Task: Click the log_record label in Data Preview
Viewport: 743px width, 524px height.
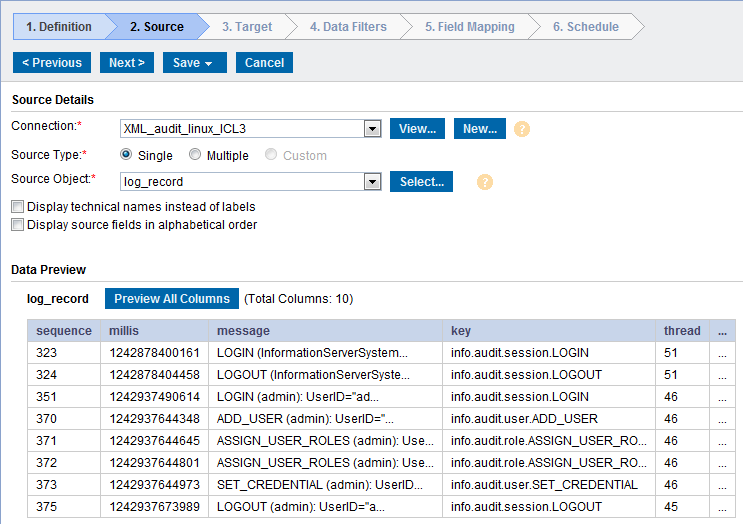Action: pyautogui.click(x=58, y=299)
